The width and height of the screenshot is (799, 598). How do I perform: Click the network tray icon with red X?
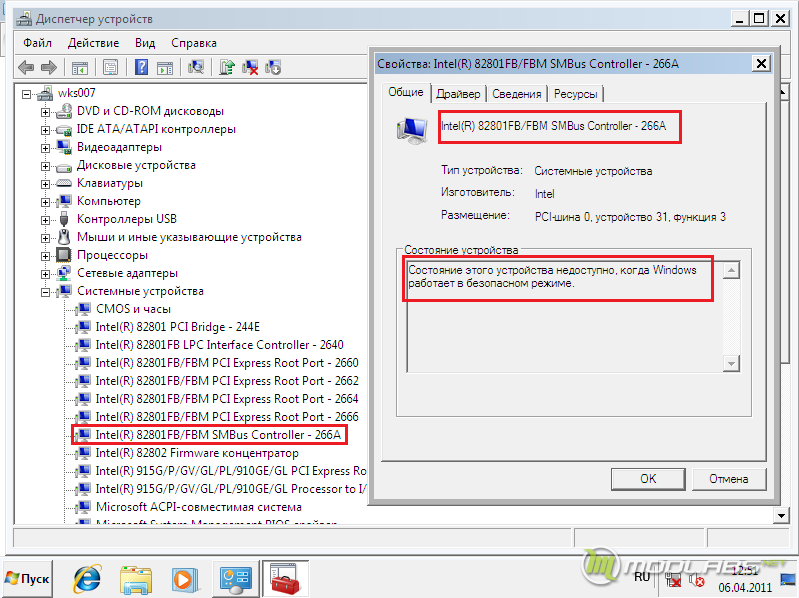673,580
